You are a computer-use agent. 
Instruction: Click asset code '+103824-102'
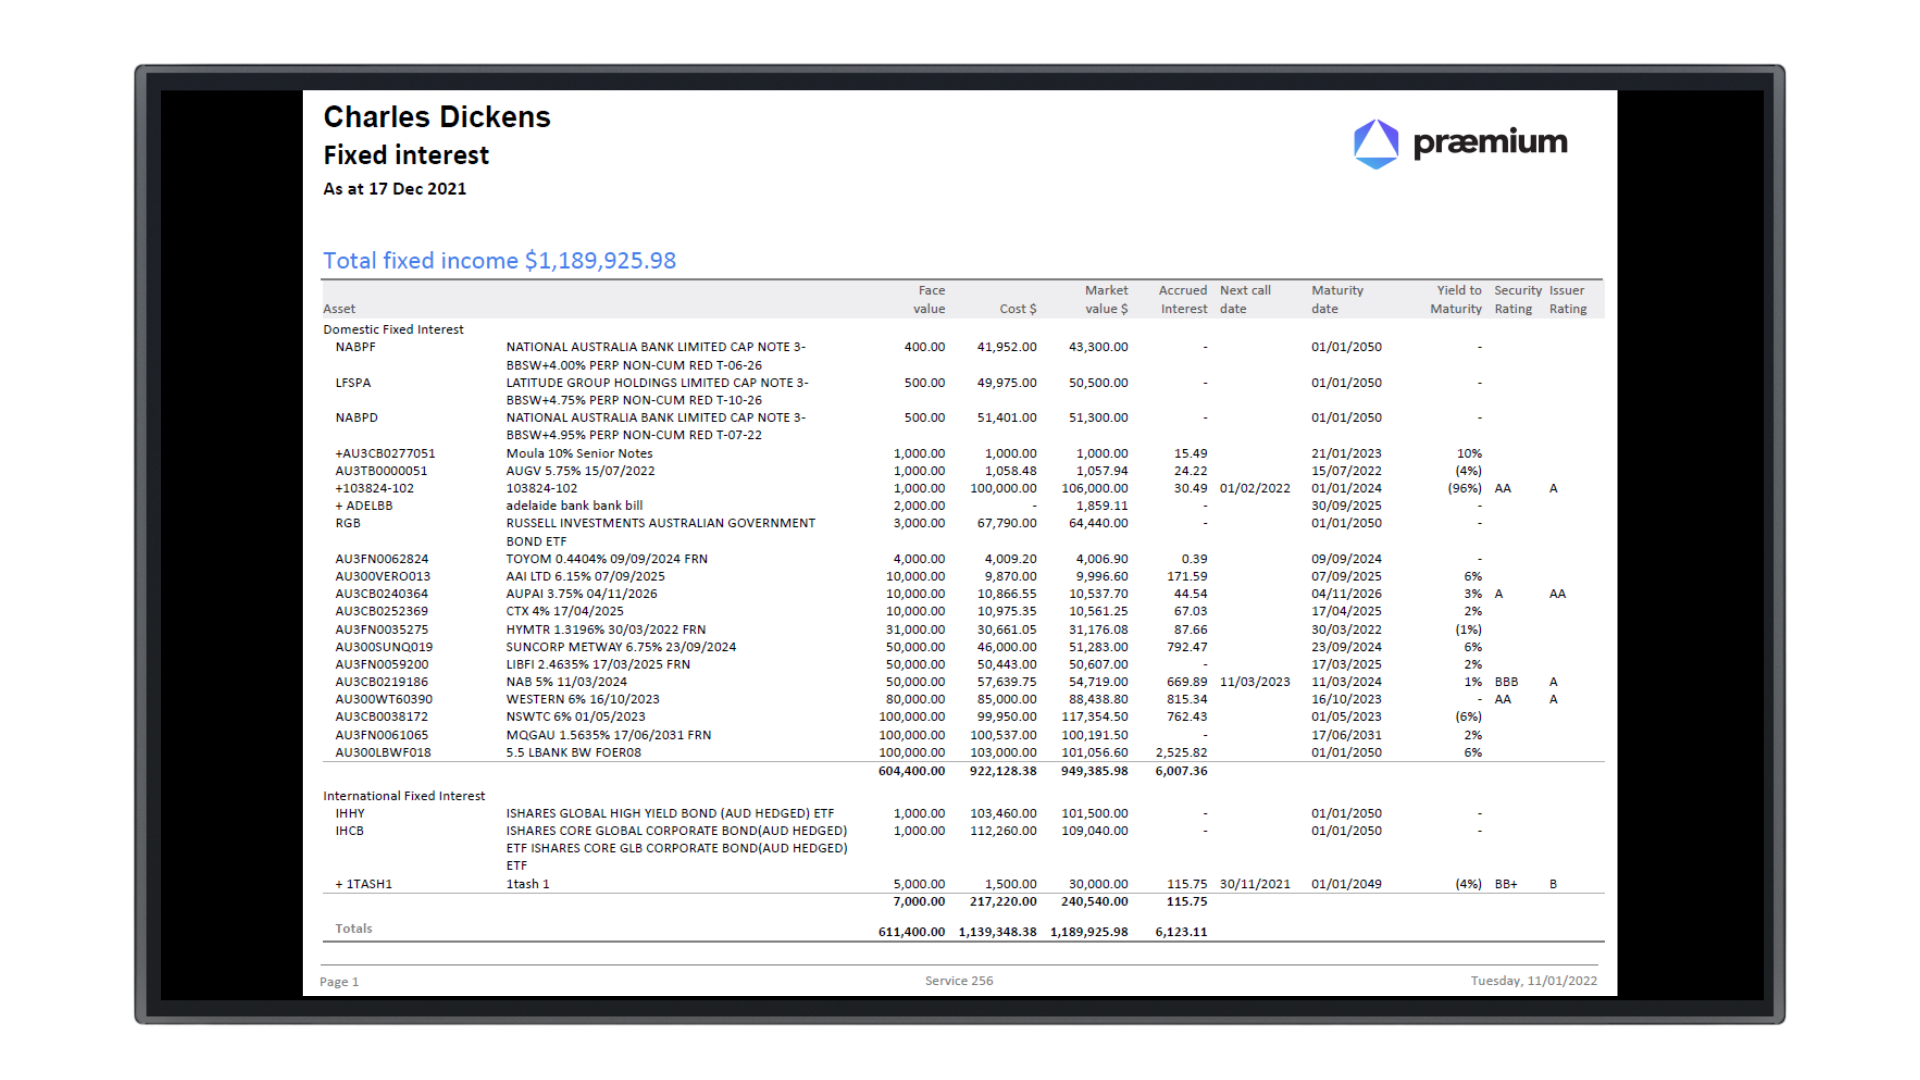click(374, 489)
